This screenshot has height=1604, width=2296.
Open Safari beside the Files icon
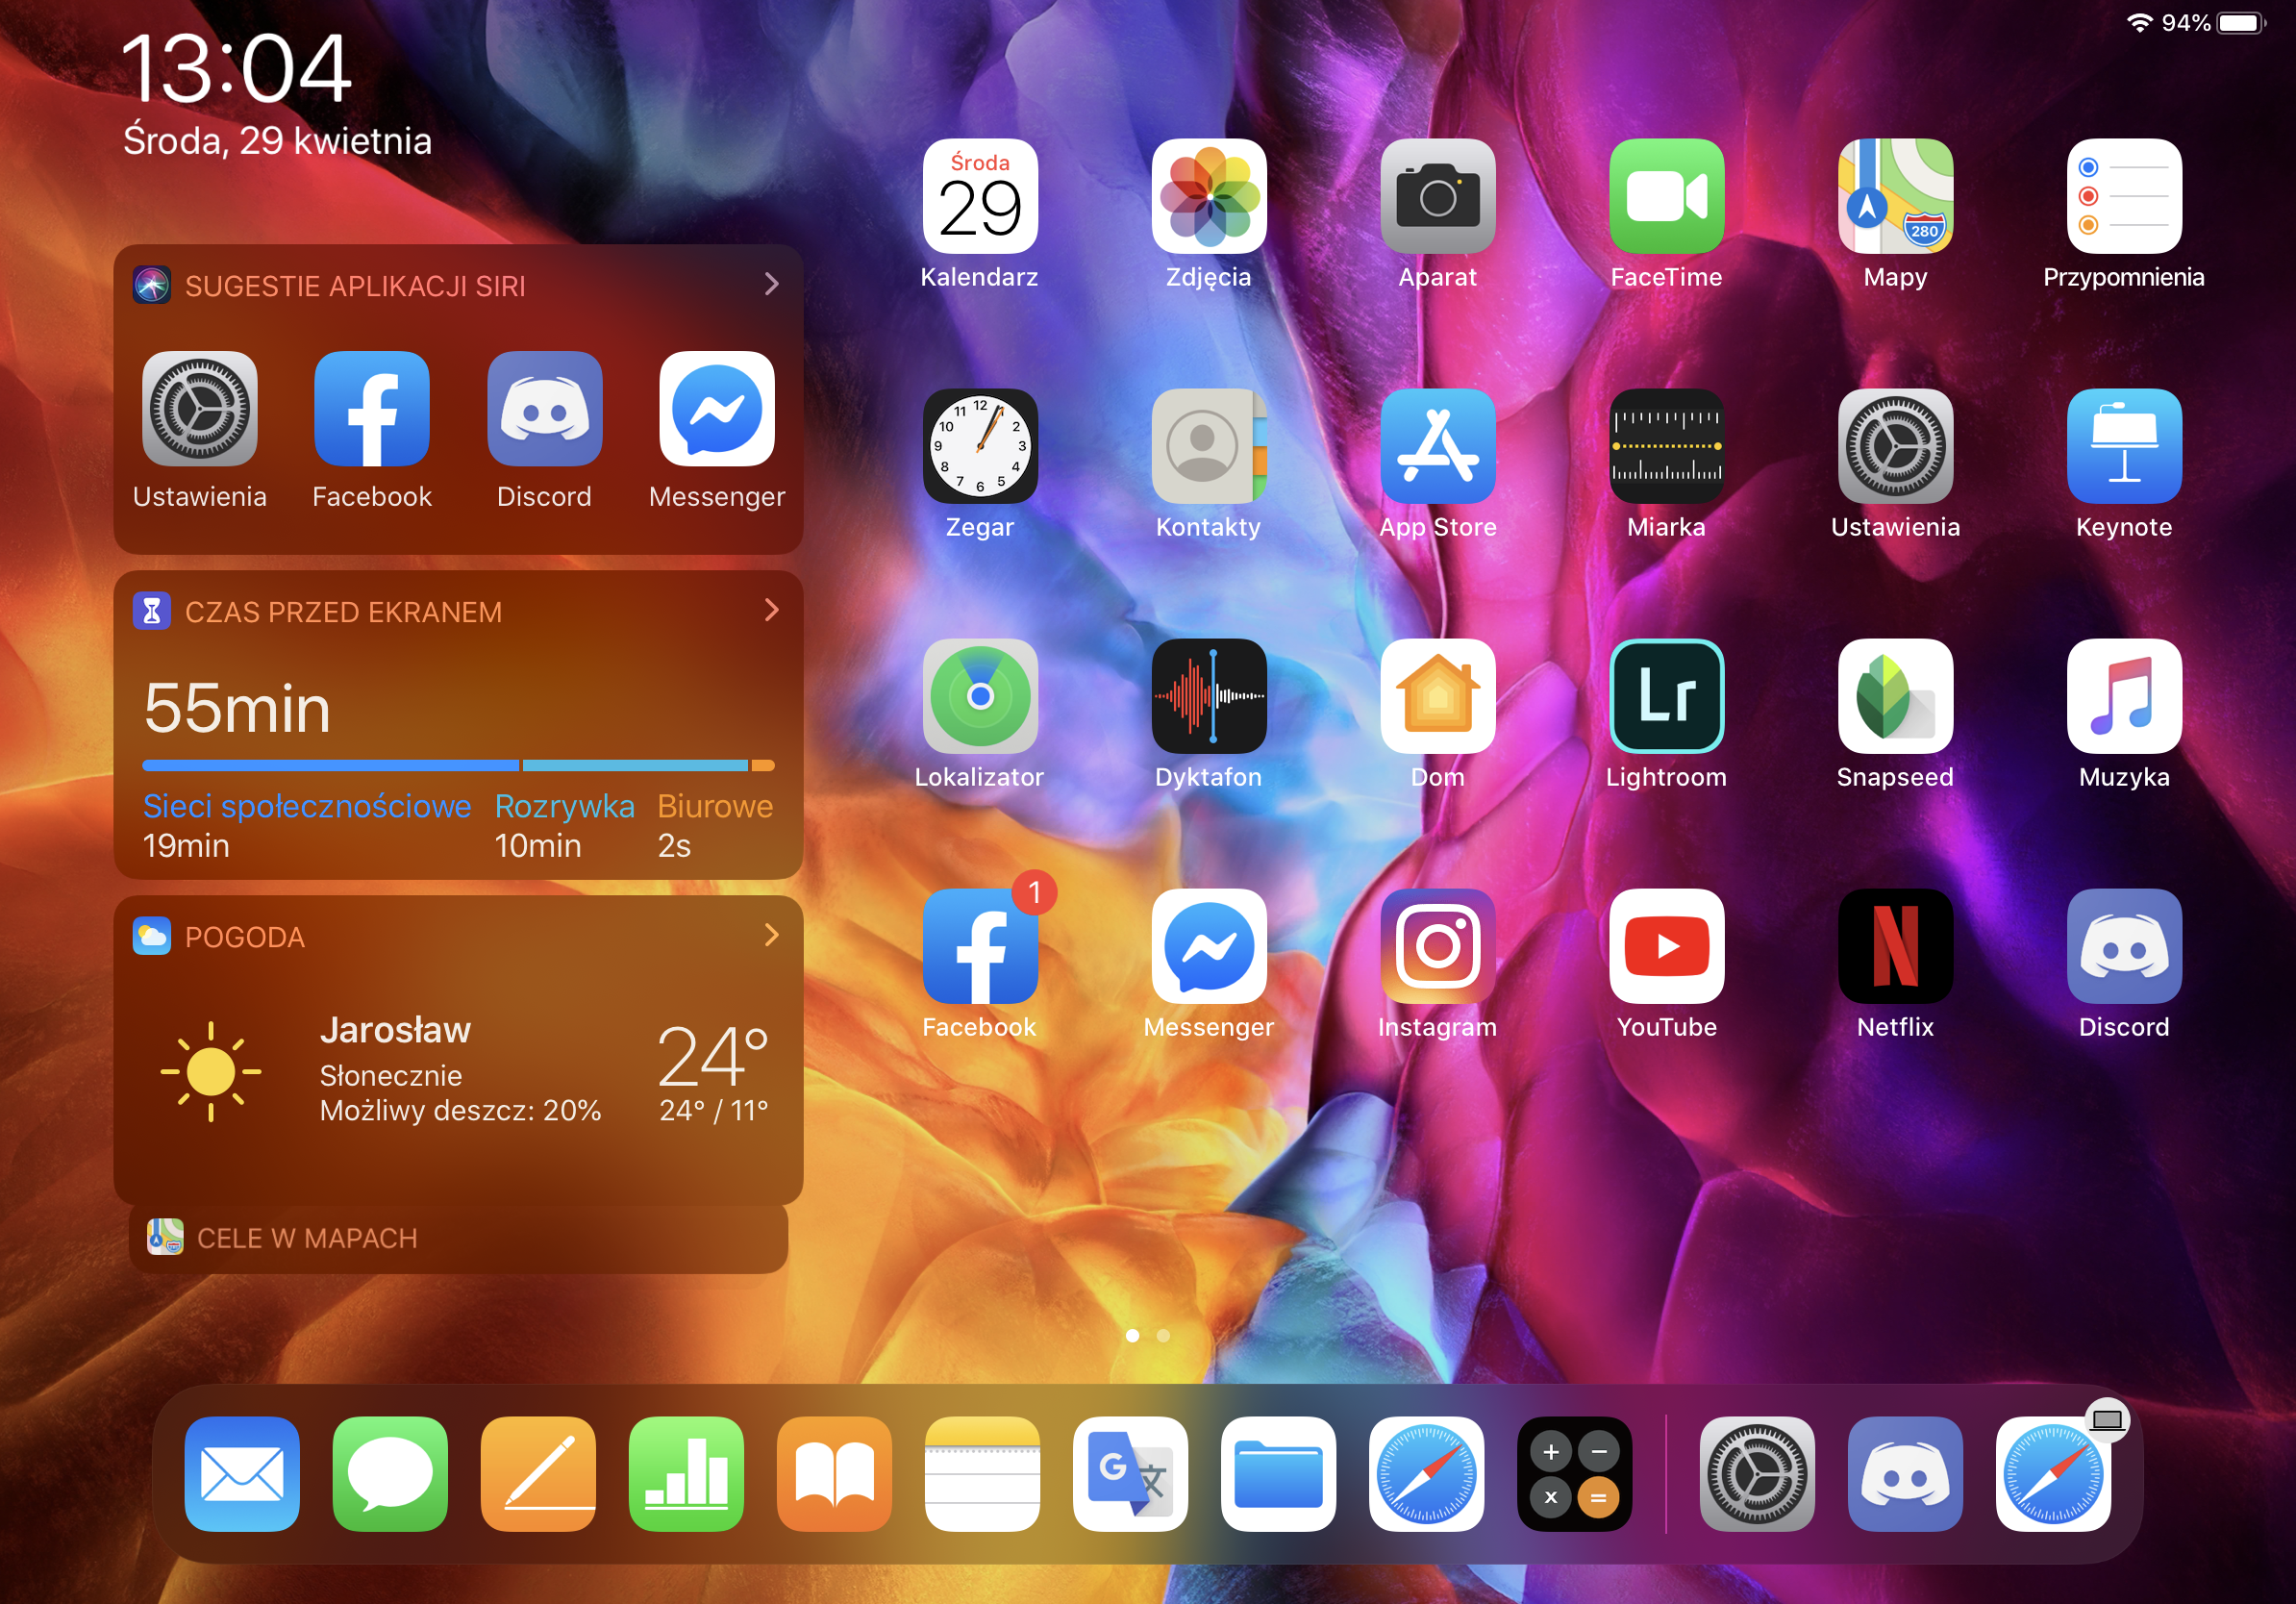(1426, 1474)
